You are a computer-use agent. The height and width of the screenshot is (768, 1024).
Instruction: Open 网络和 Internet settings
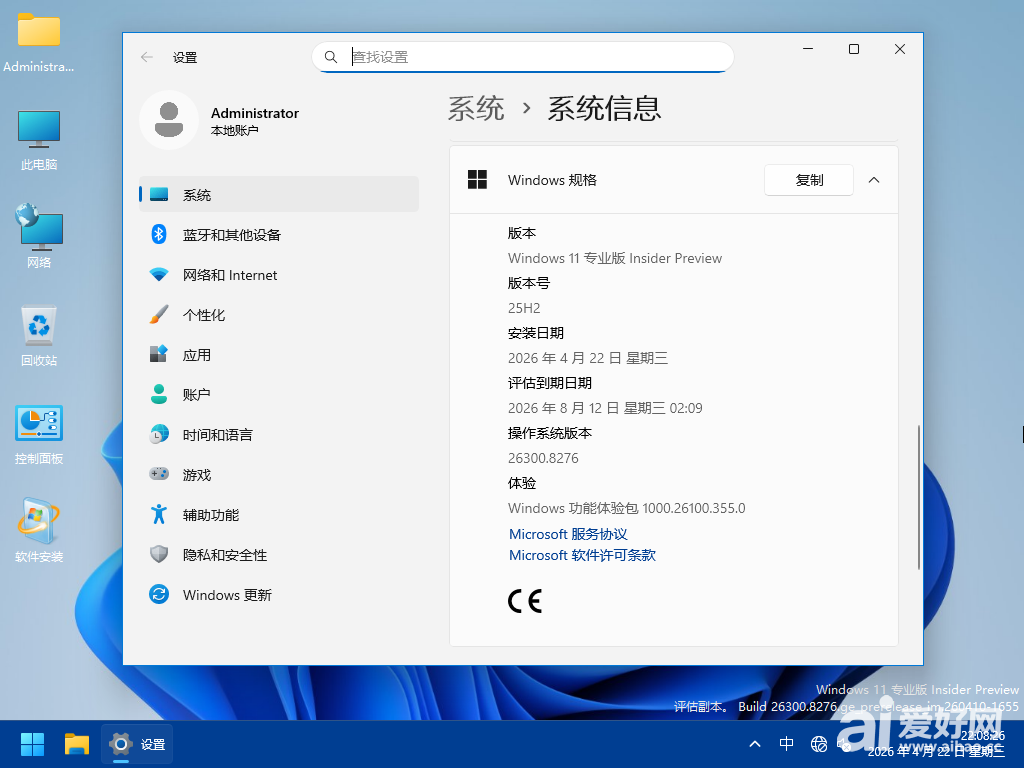click(279, 275)
